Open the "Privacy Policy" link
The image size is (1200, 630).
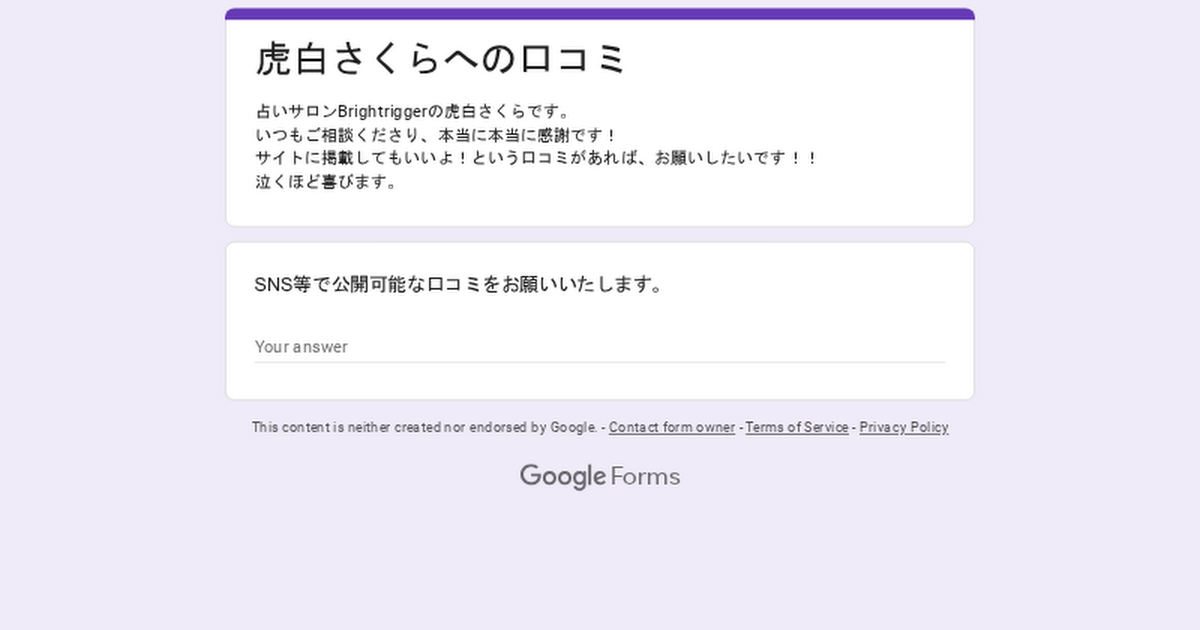(x=903, y=427)
